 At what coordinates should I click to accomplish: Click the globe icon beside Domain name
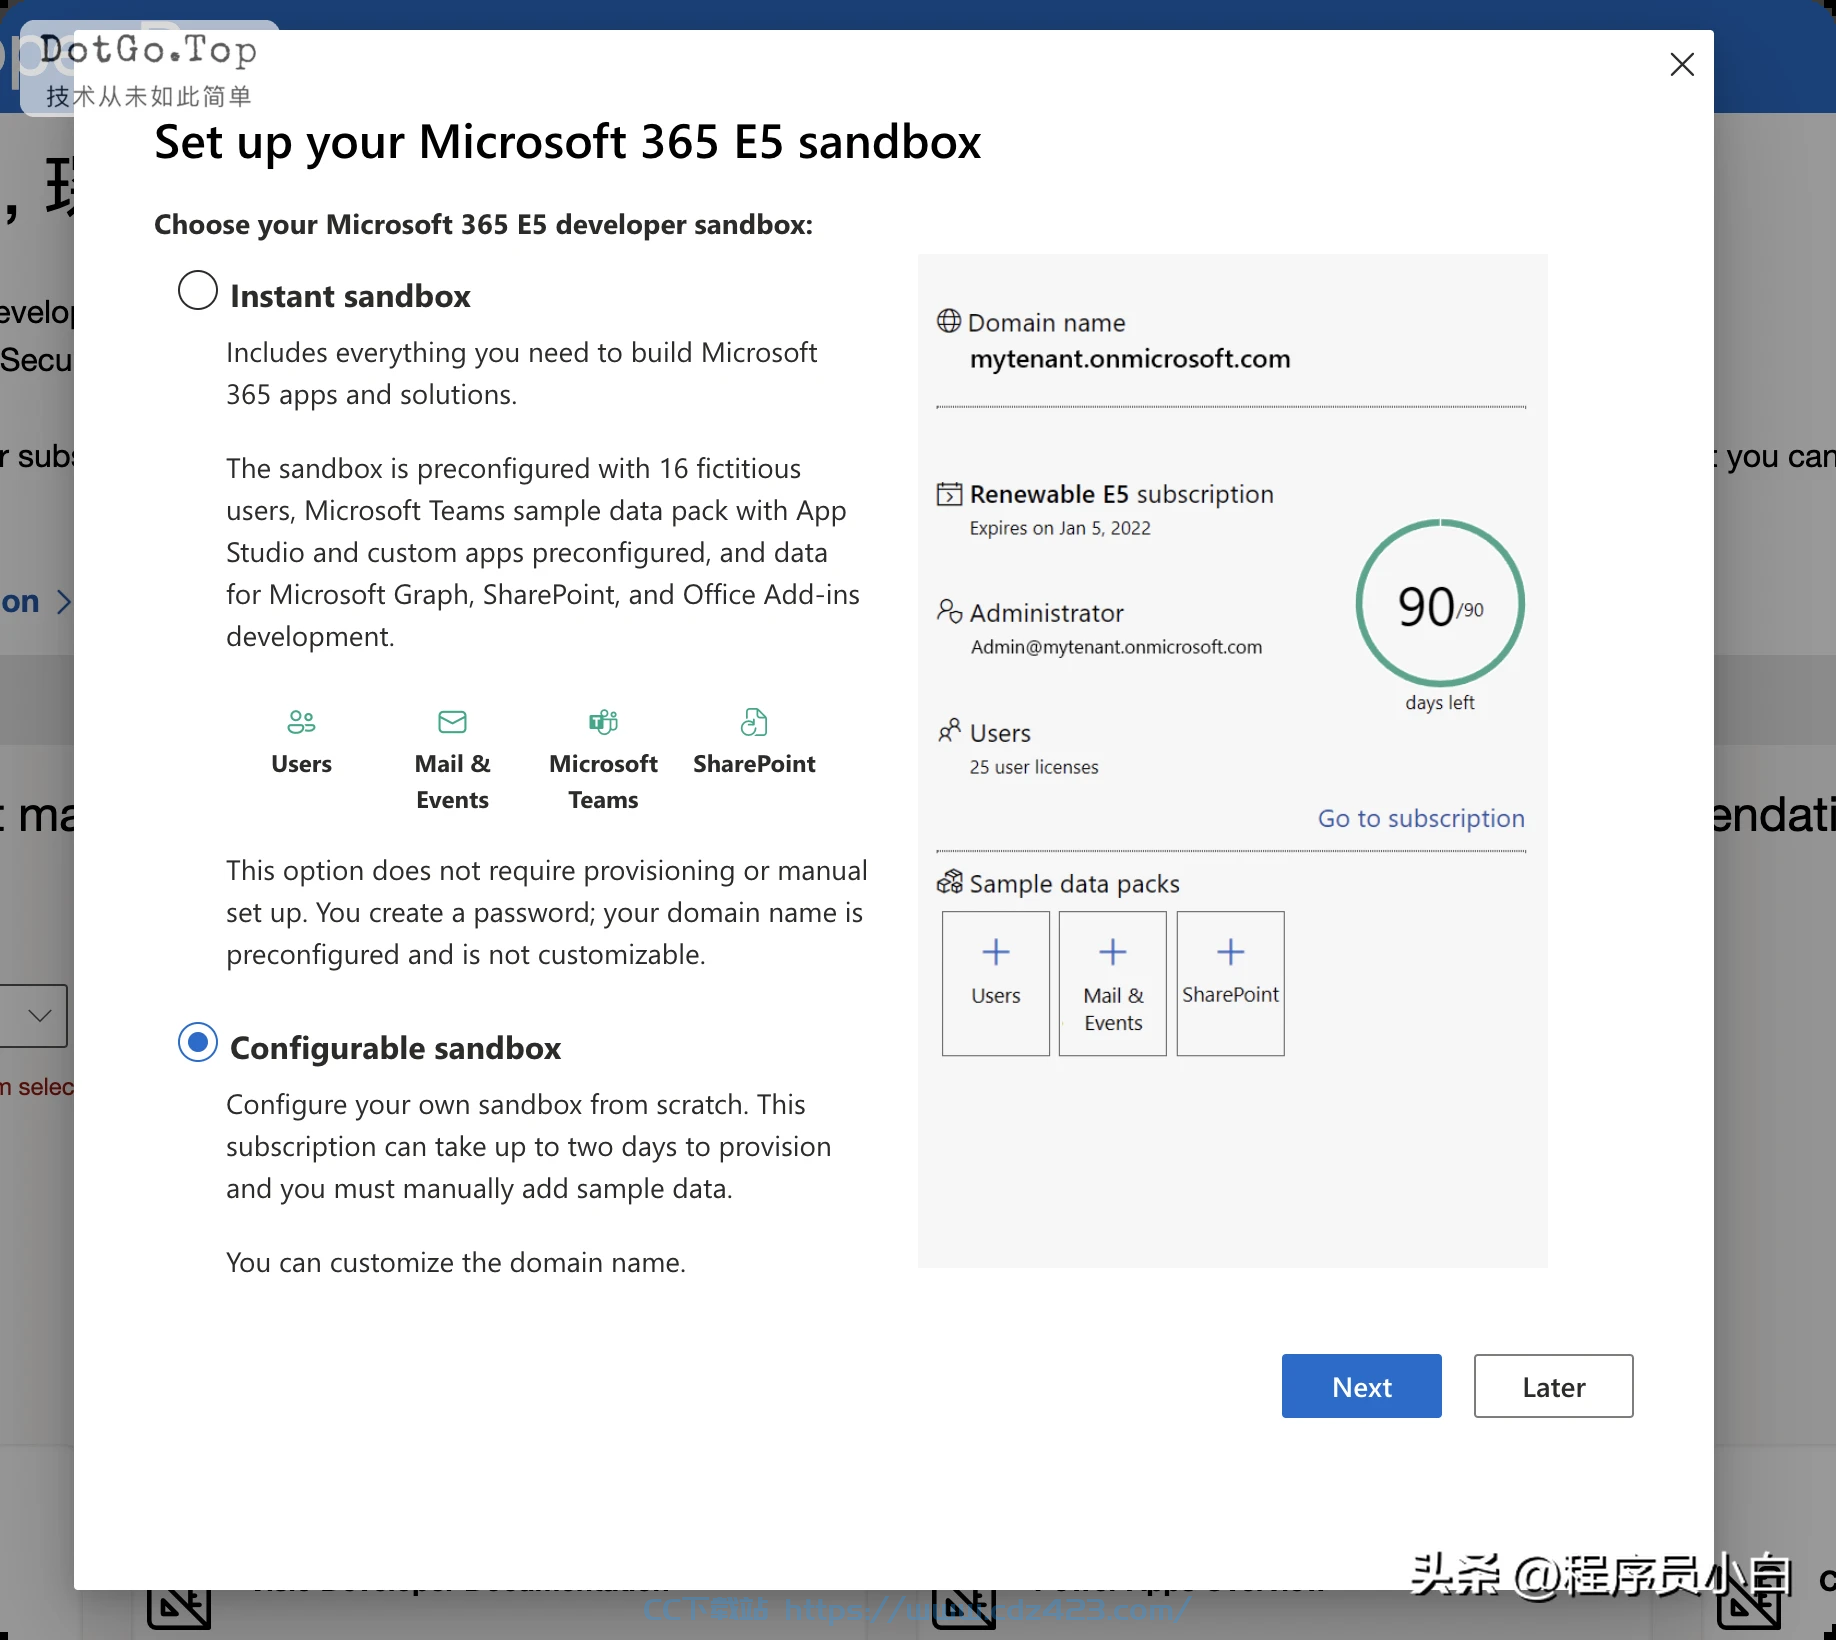949,321
